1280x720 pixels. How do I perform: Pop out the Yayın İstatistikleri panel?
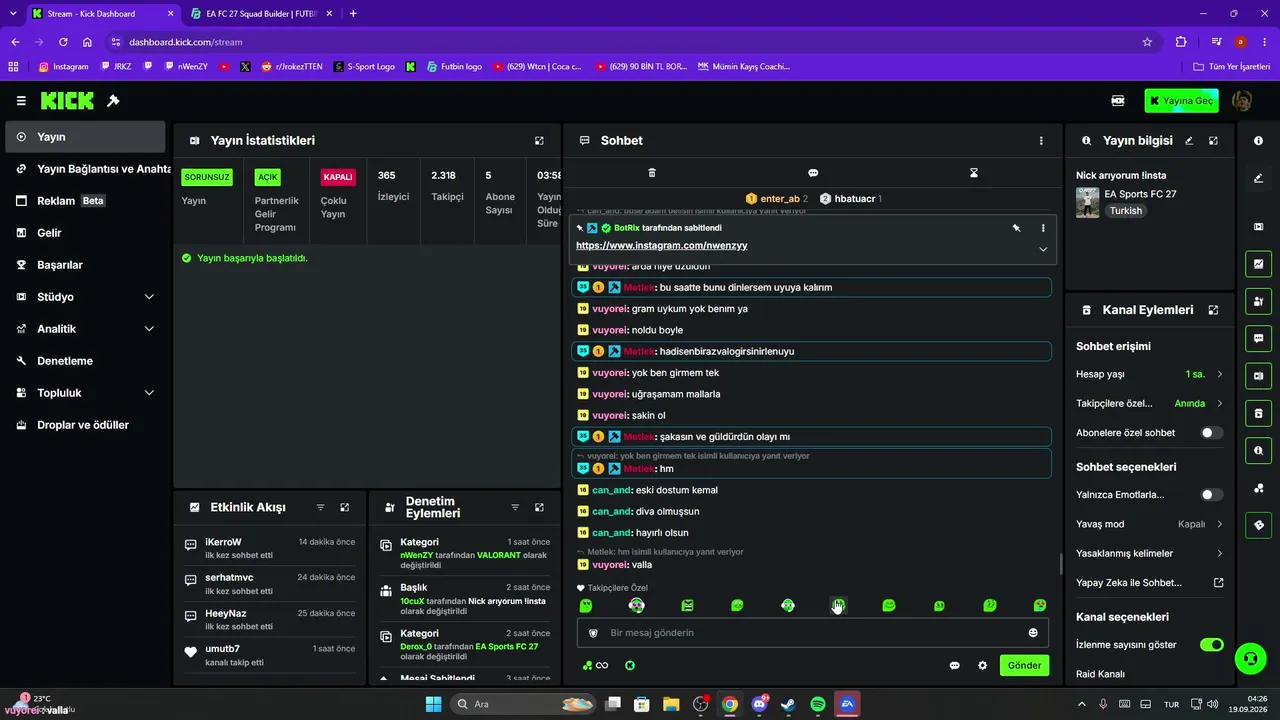tap(539, 141)
